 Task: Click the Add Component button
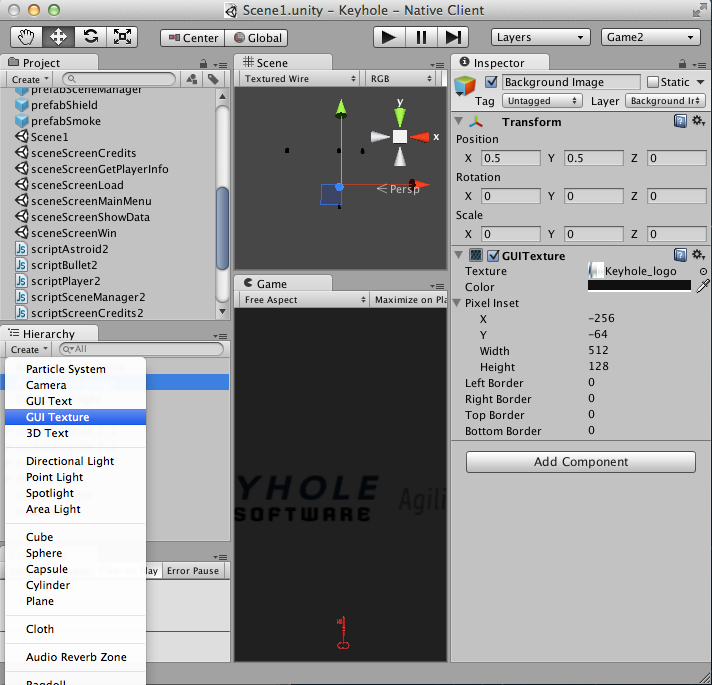point(580,462)
